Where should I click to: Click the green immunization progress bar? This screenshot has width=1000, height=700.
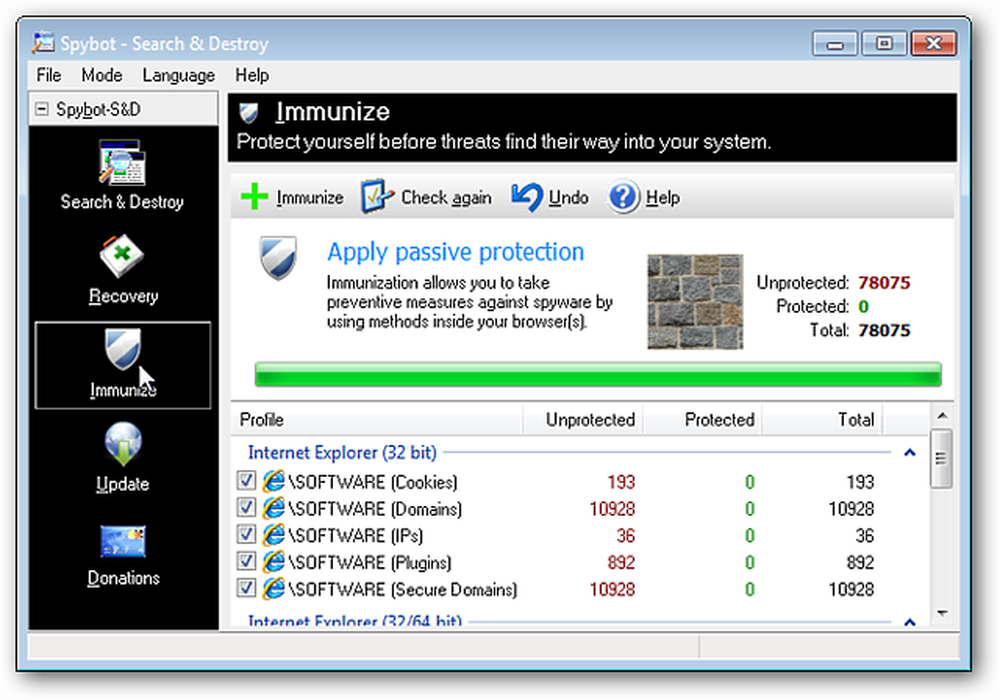pyautogui.click(x=598, y=374)
